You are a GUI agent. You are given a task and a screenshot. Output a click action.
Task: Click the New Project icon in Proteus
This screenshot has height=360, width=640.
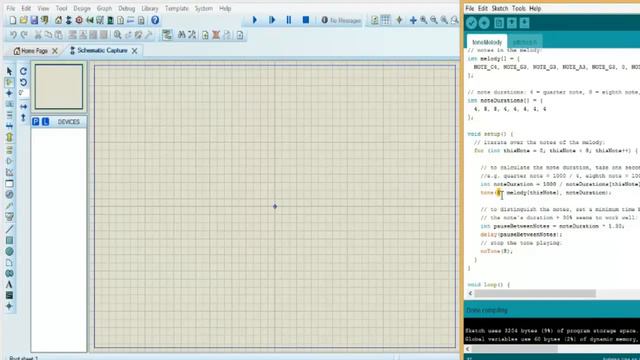coord(13,20)
